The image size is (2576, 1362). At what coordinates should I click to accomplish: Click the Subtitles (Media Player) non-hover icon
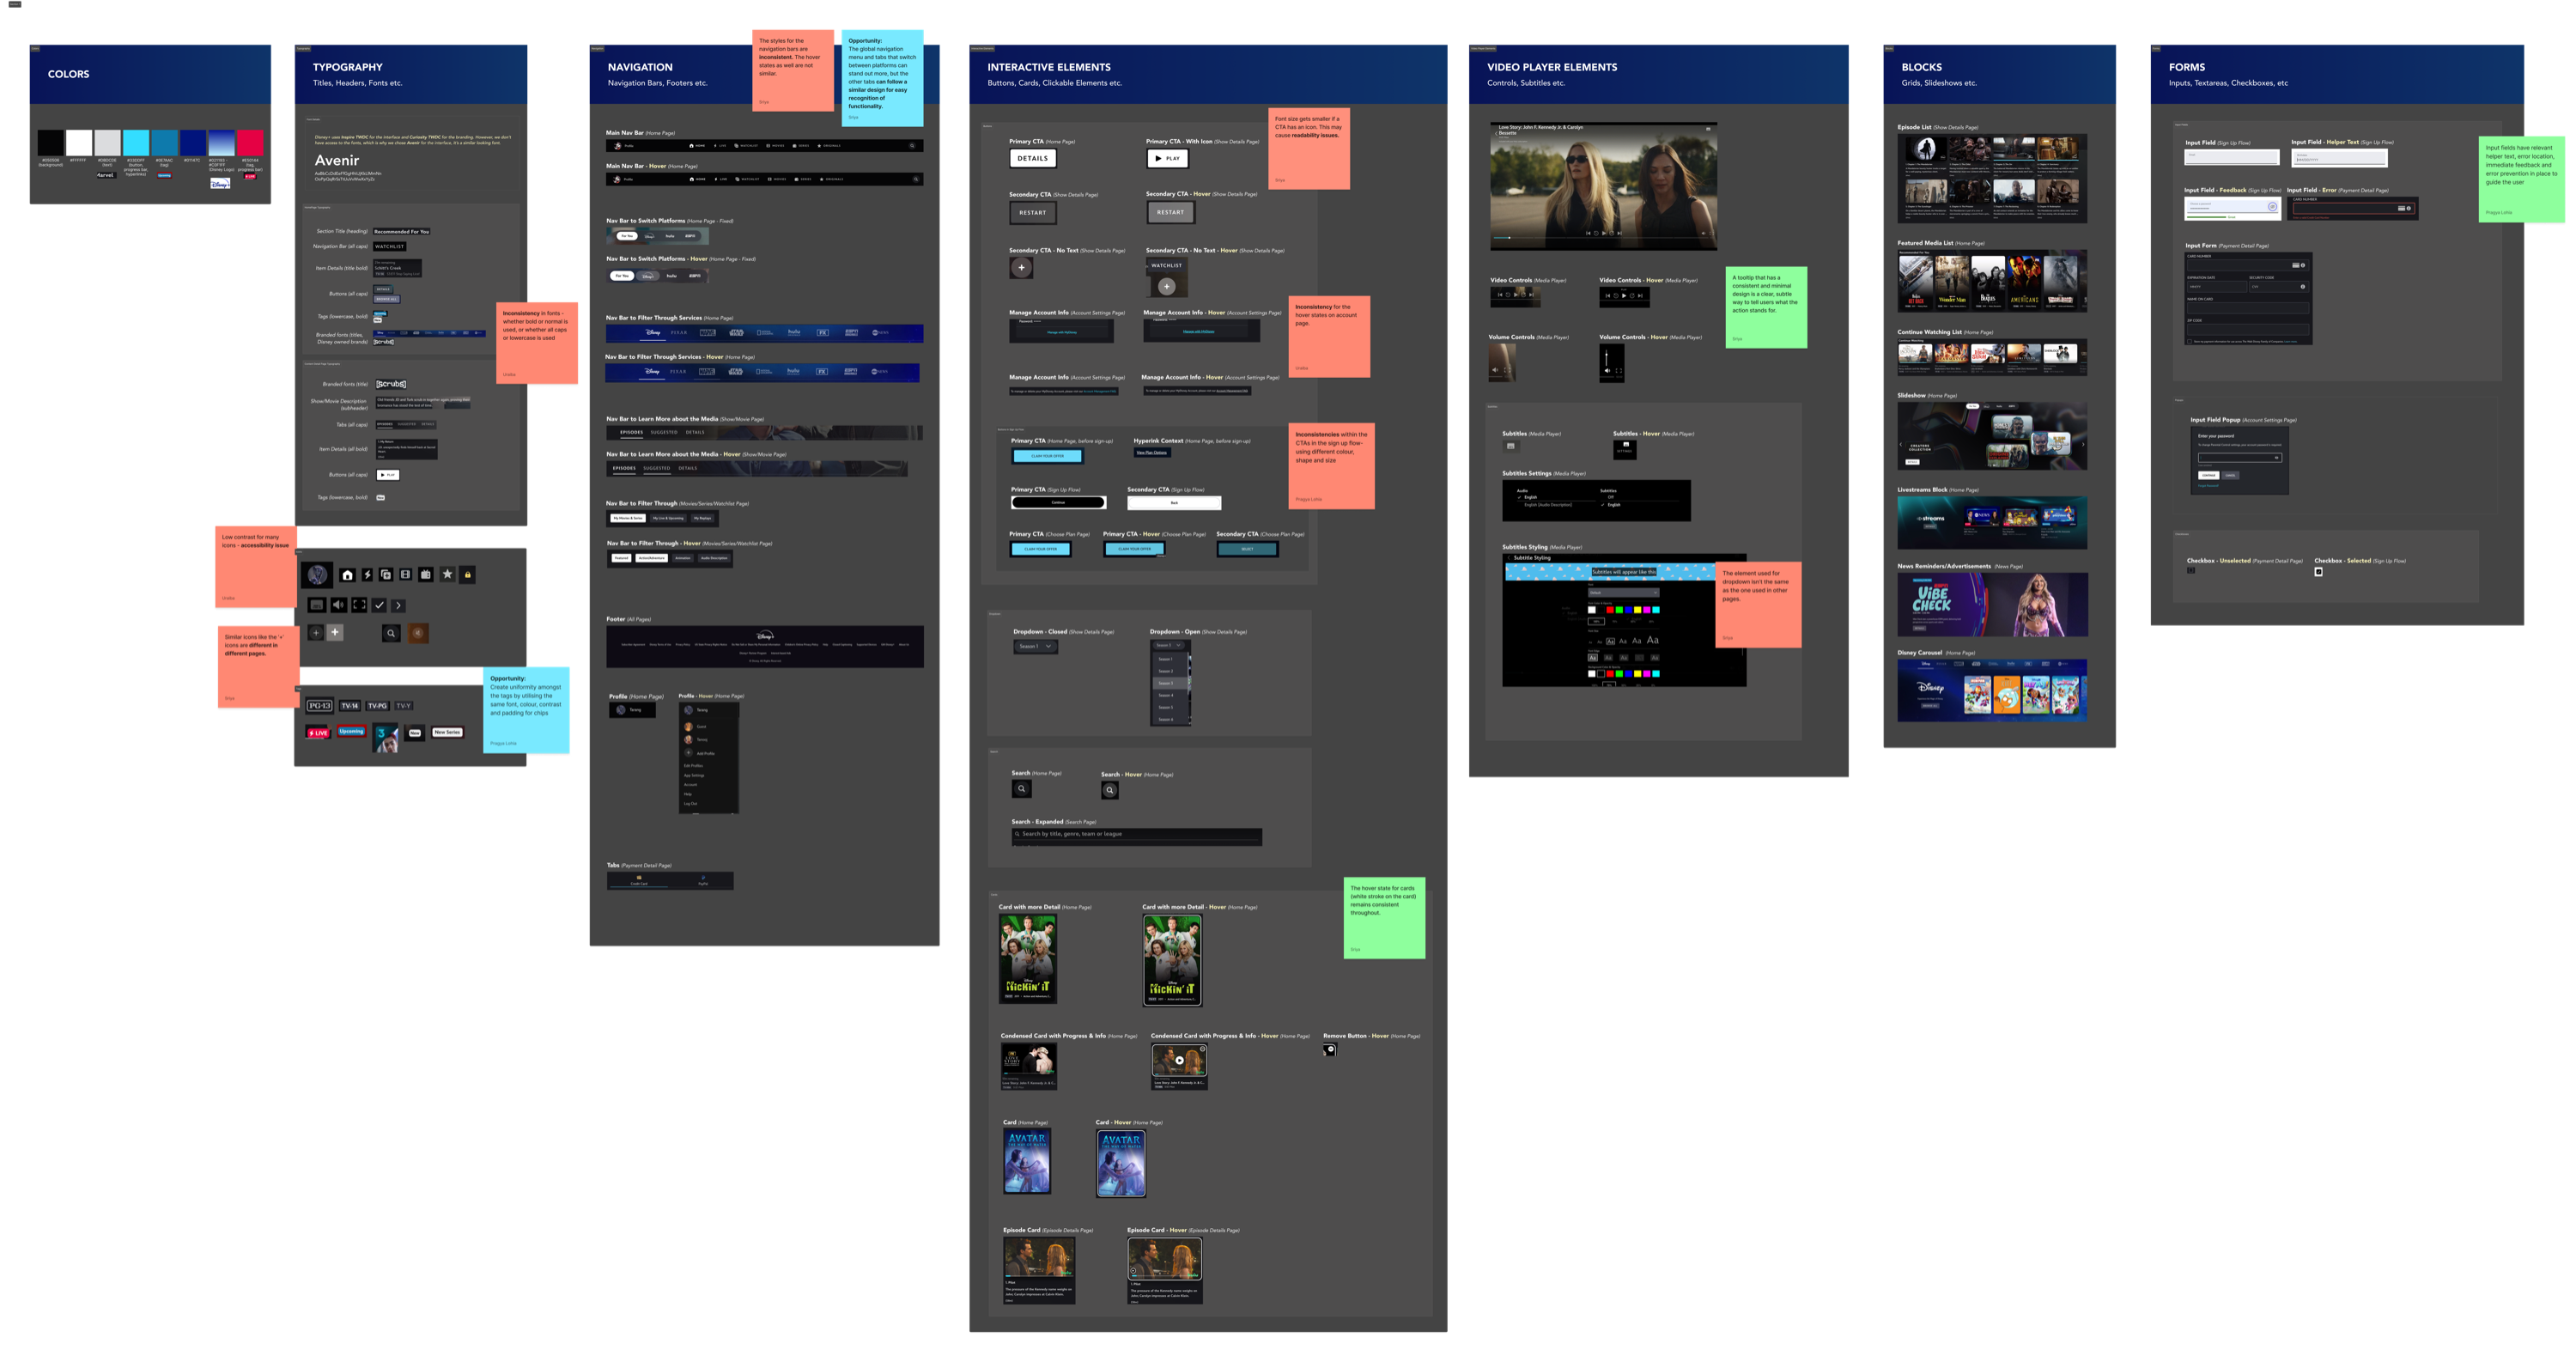[1510, 446]
